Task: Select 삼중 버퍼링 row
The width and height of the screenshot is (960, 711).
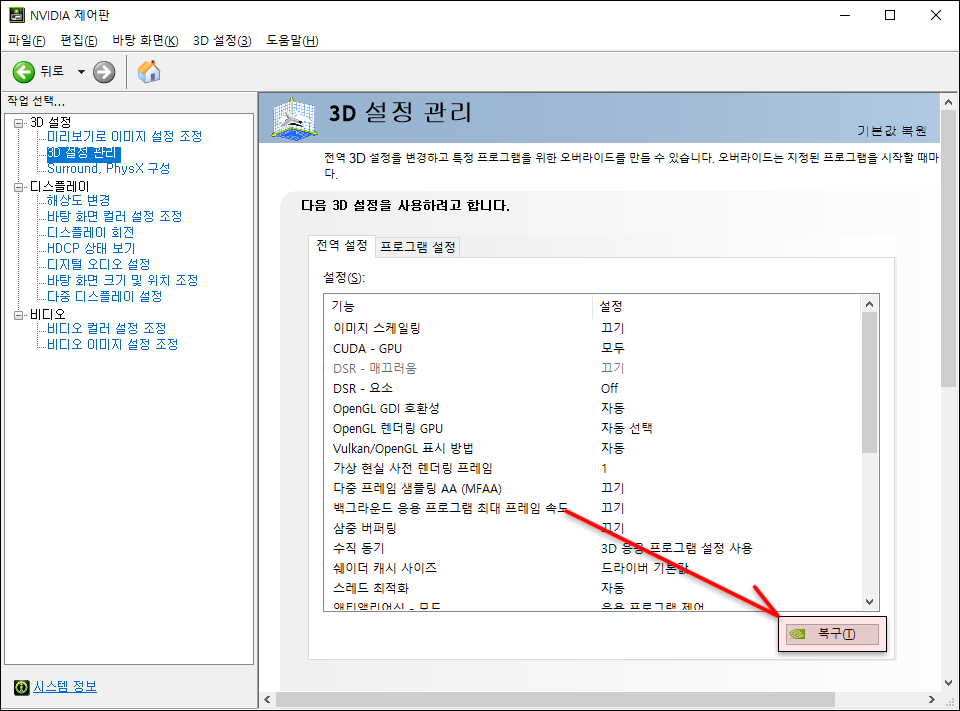Action: (592, 528)
